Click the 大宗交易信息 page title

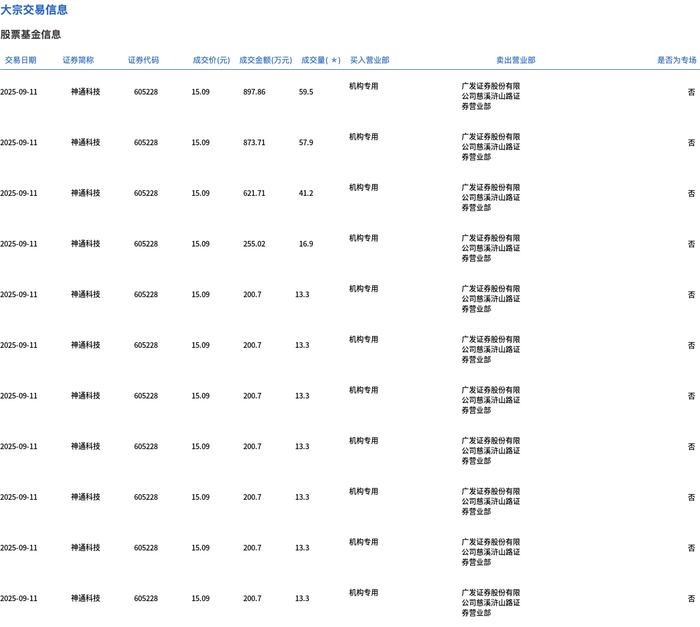click(x=34, y=9)
